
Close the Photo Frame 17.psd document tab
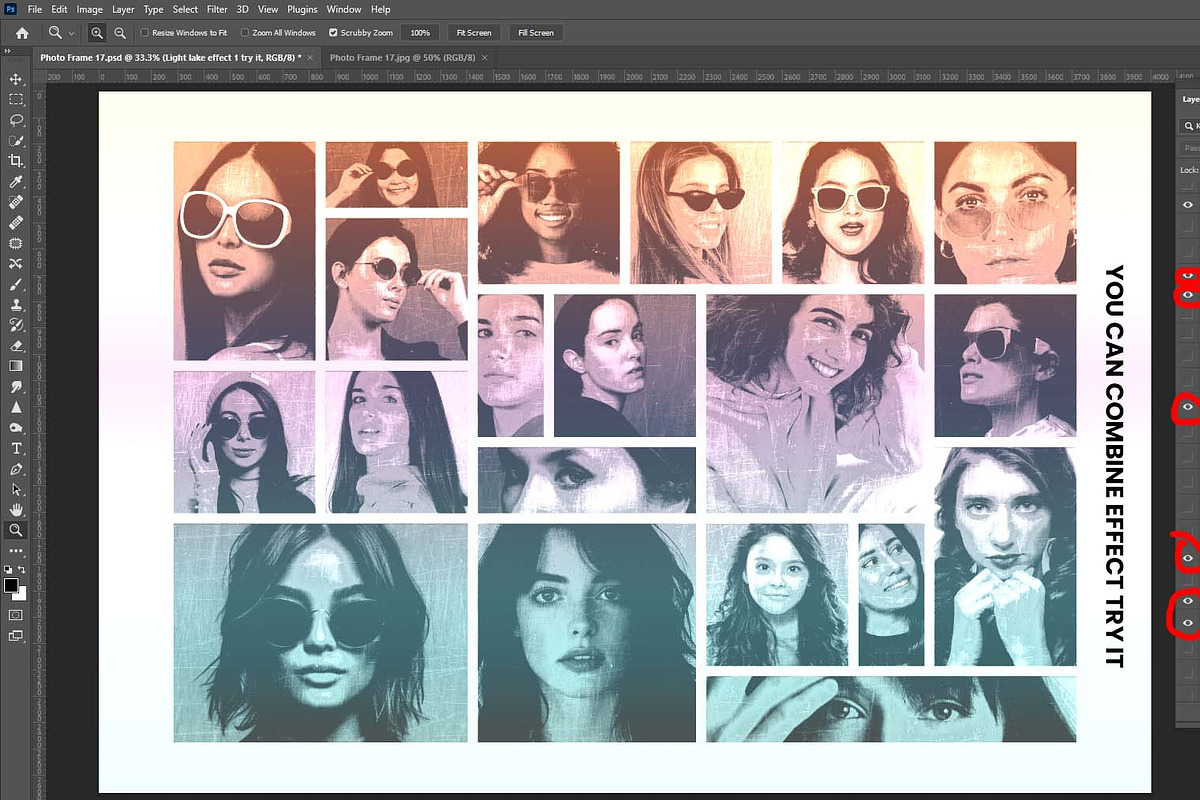(310, 58)
